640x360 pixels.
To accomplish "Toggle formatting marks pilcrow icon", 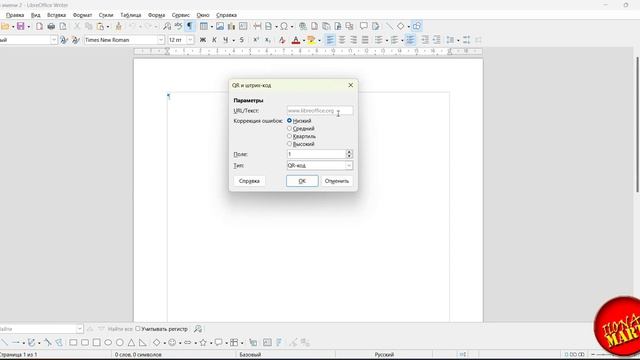I will click(x=189, y=27).
